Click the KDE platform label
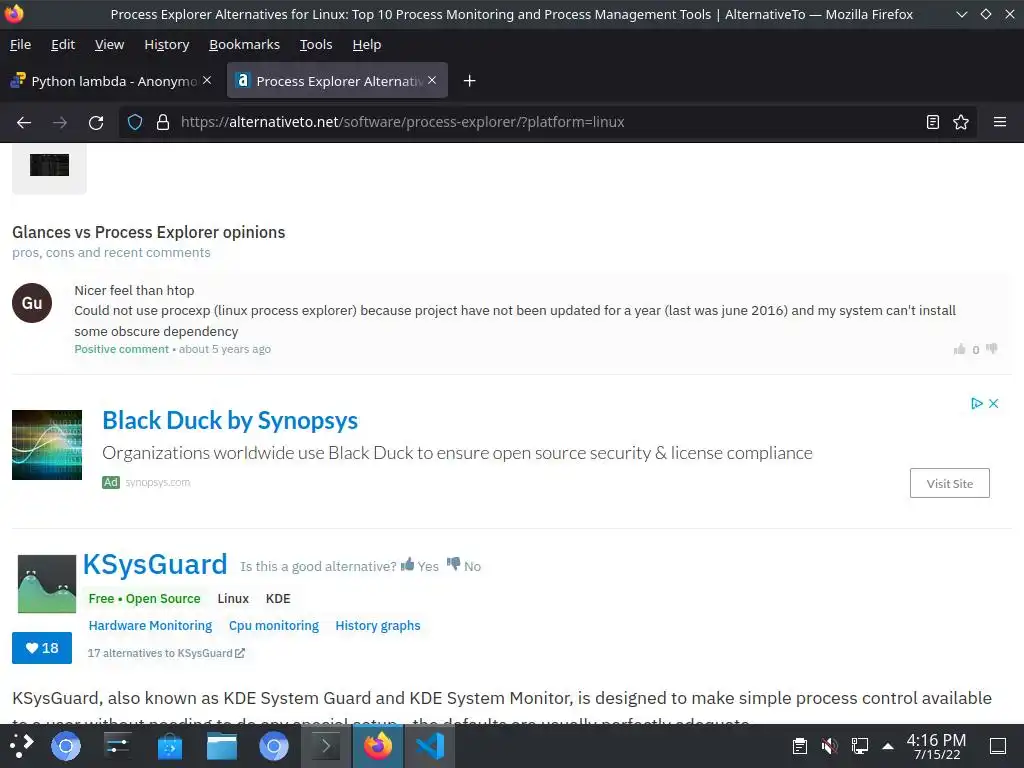 point(278,599)
